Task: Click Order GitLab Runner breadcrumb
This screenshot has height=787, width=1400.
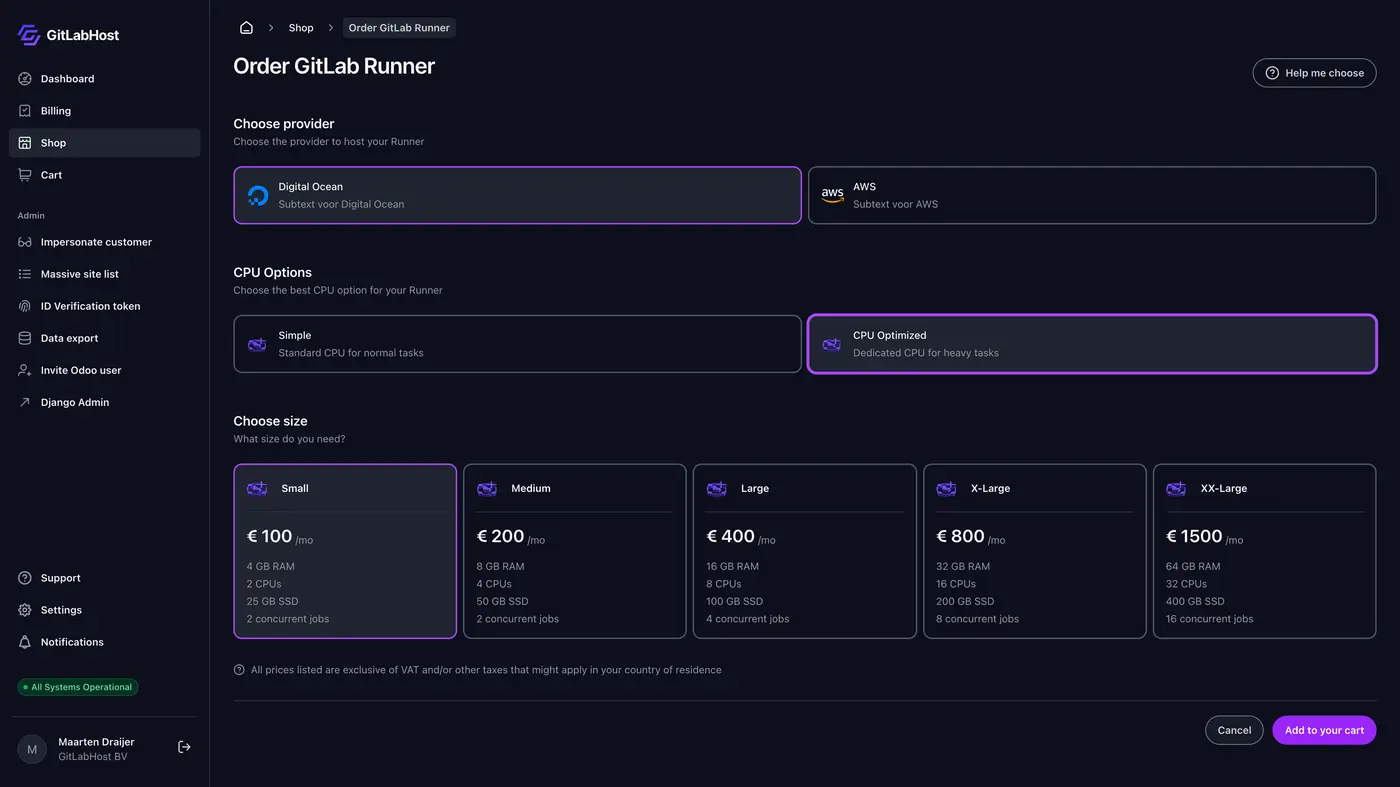Action: [x=399, y=28]
